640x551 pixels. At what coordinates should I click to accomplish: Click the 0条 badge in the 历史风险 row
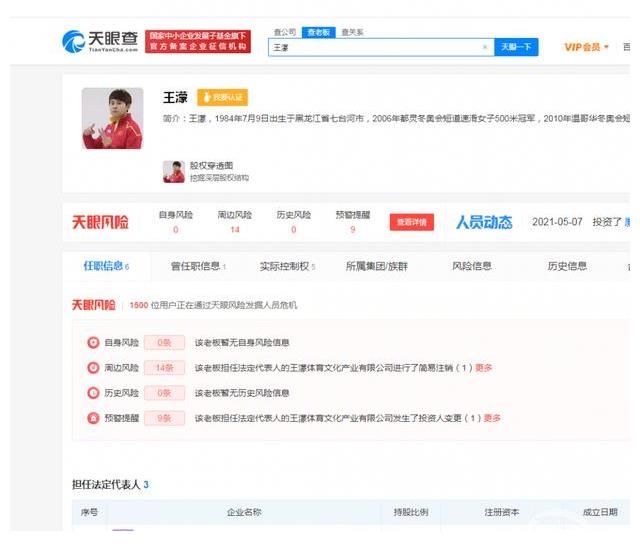click(164, 393)
